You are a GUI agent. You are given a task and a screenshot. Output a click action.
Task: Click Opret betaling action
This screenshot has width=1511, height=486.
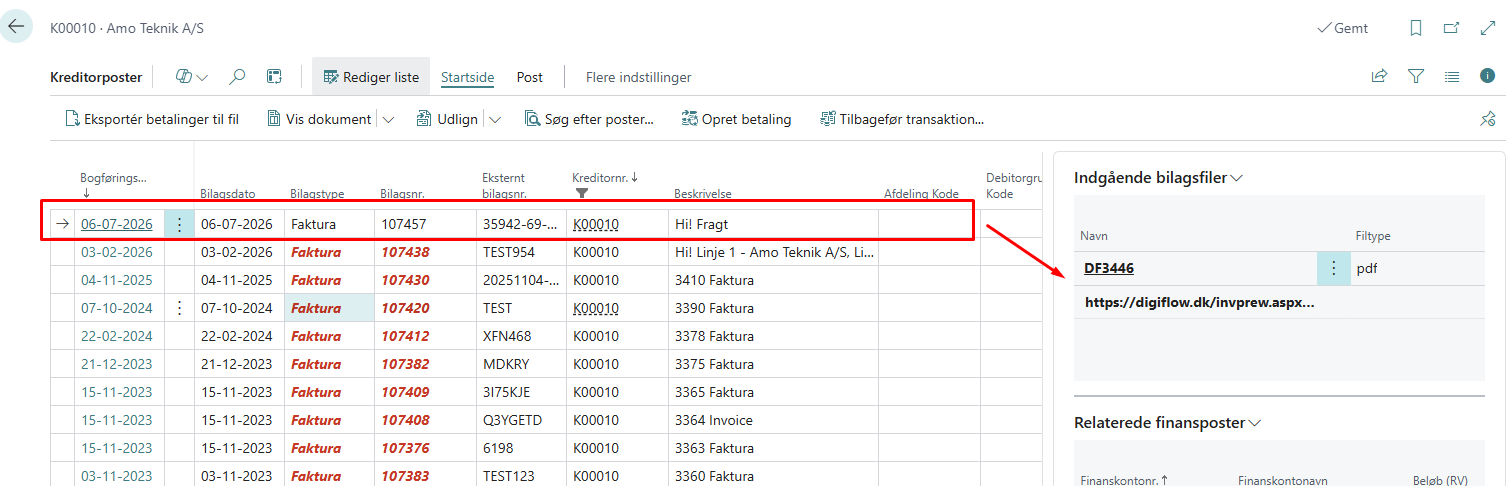736,119
